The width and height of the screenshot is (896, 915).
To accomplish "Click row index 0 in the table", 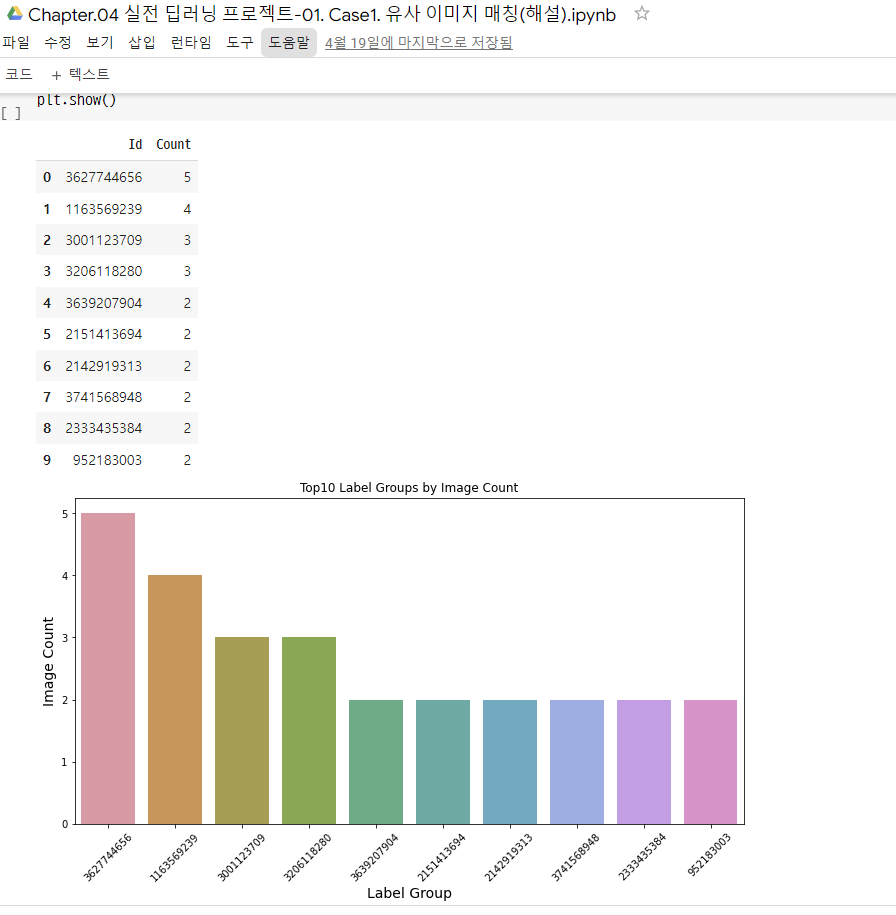I will click(47, 177).
